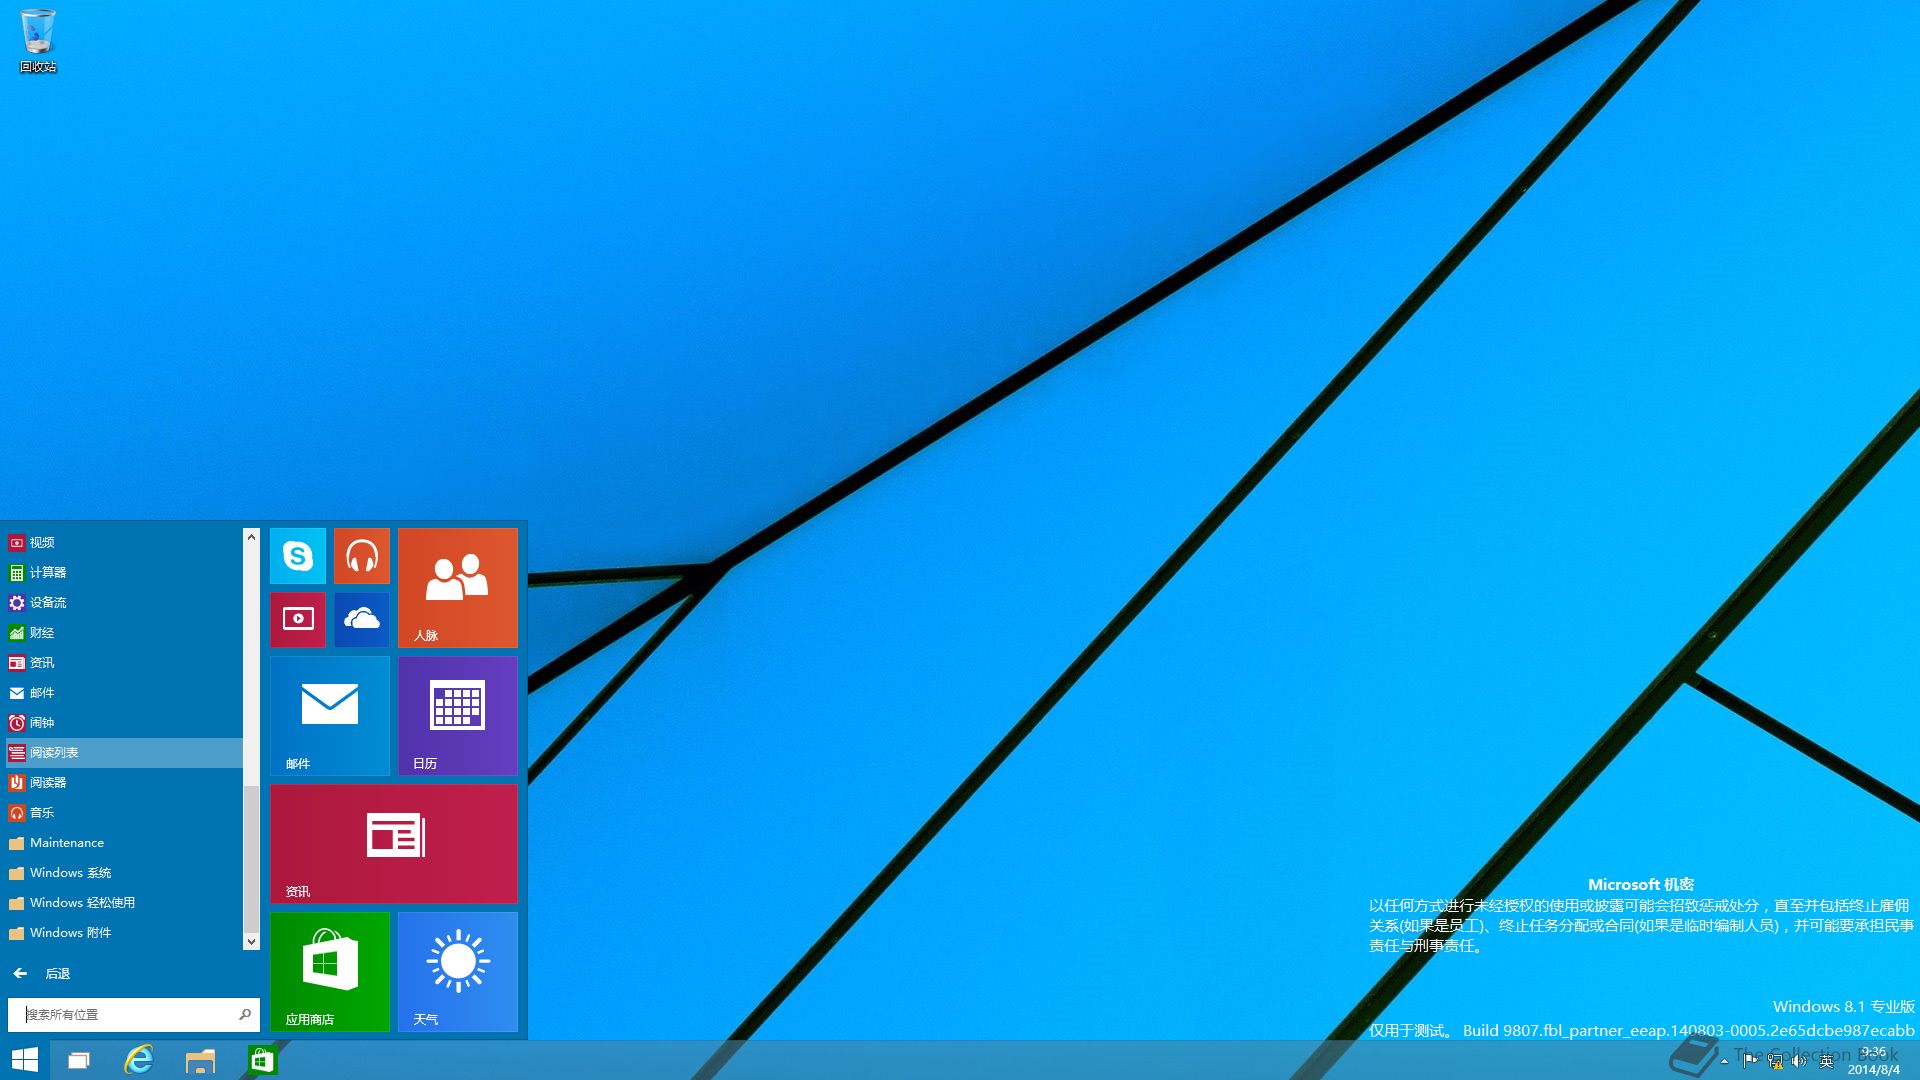Show hidden tray icons arrow
This screenshot has width=1920, height=1080.
(1724, 1061)
